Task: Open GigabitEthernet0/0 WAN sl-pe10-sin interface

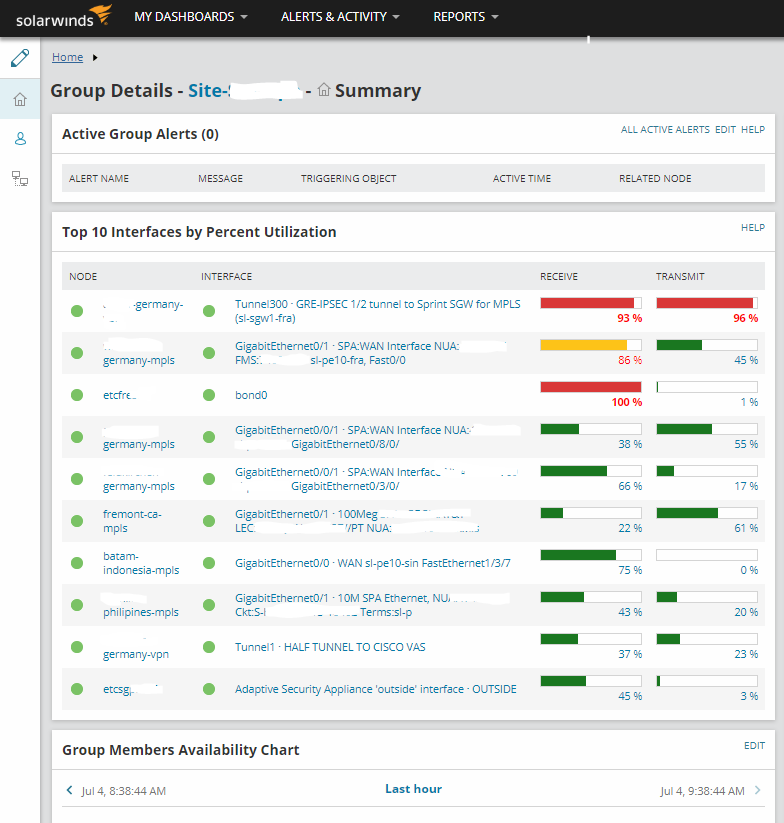Action: click(x=372, y=563)
